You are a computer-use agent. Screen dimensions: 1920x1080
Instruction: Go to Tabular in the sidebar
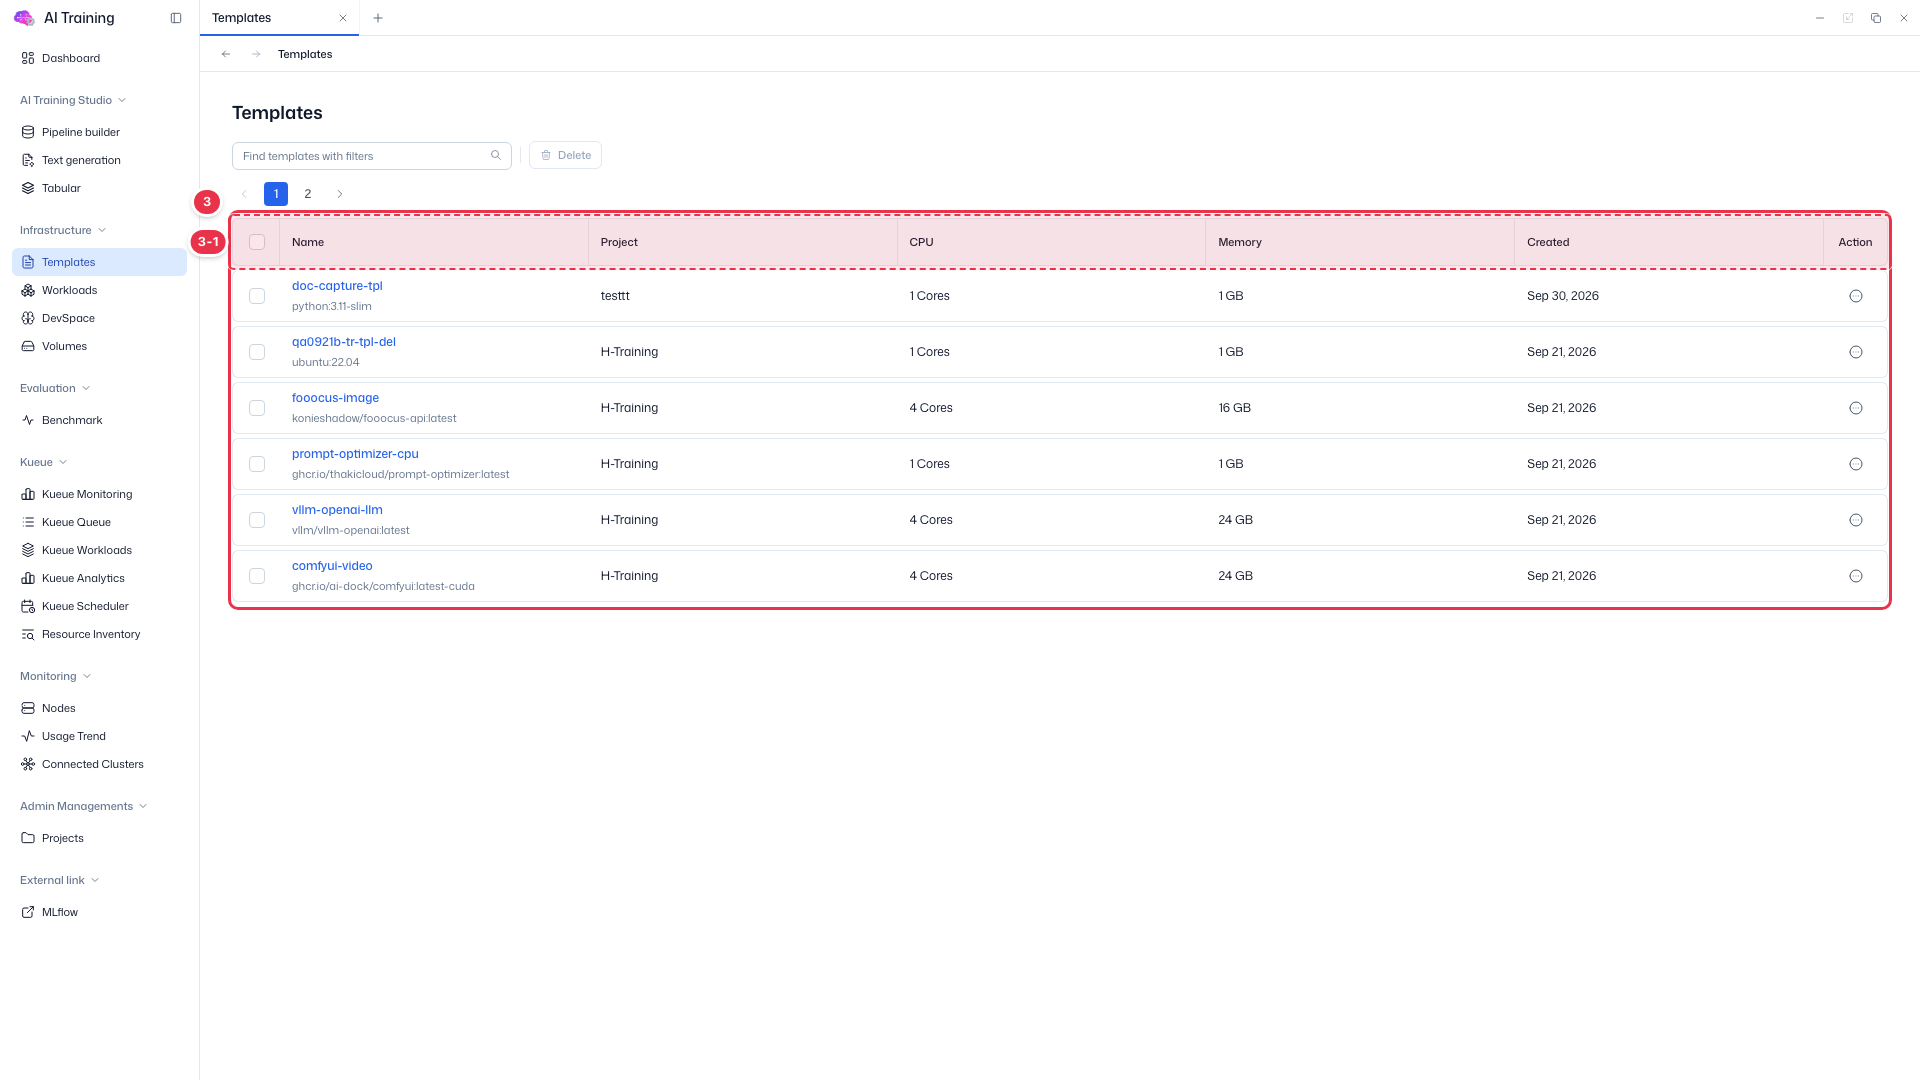click(61, 188)
